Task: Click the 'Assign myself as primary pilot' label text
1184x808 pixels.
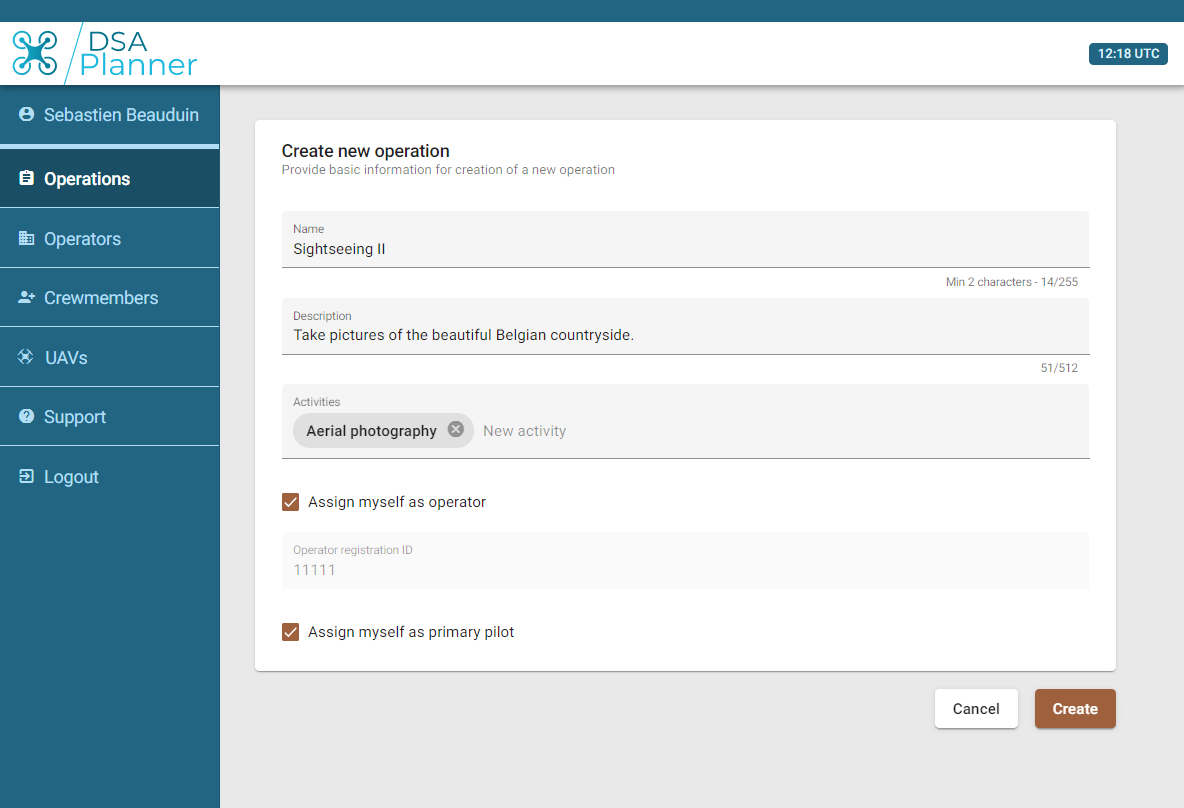Action: [411, 632]
